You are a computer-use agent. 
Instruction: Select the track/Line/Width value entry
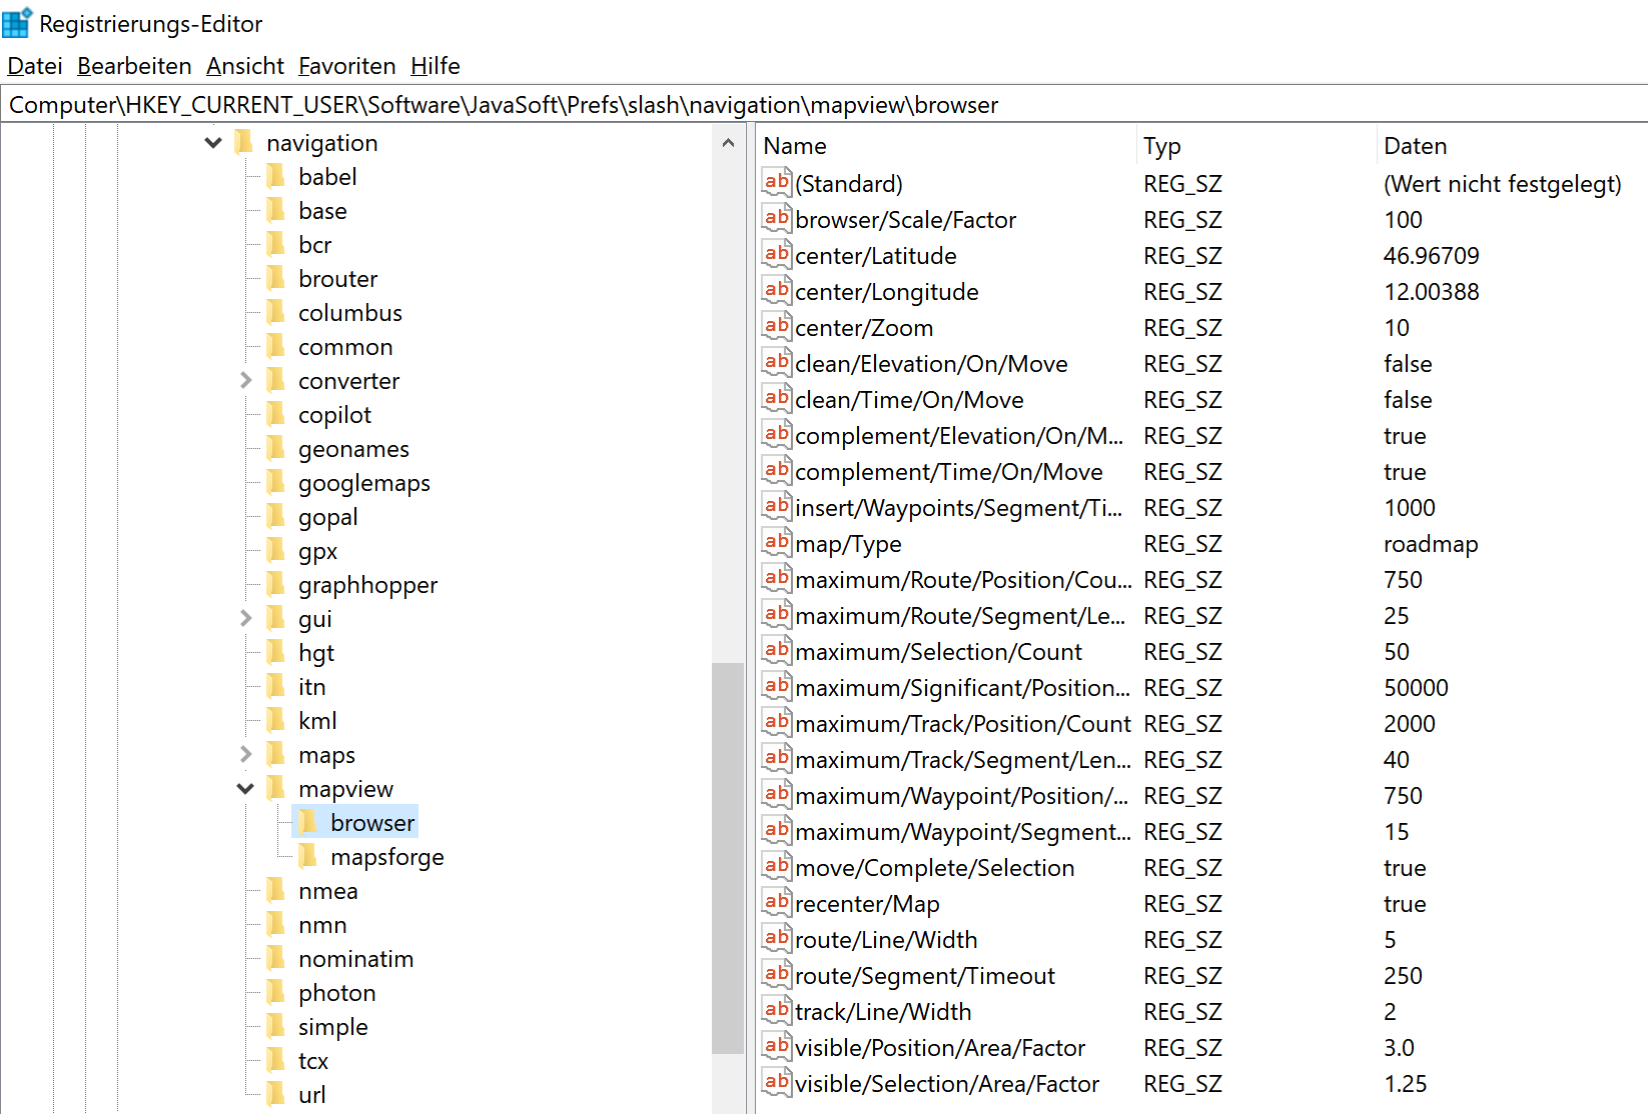tap(882, 1011)
